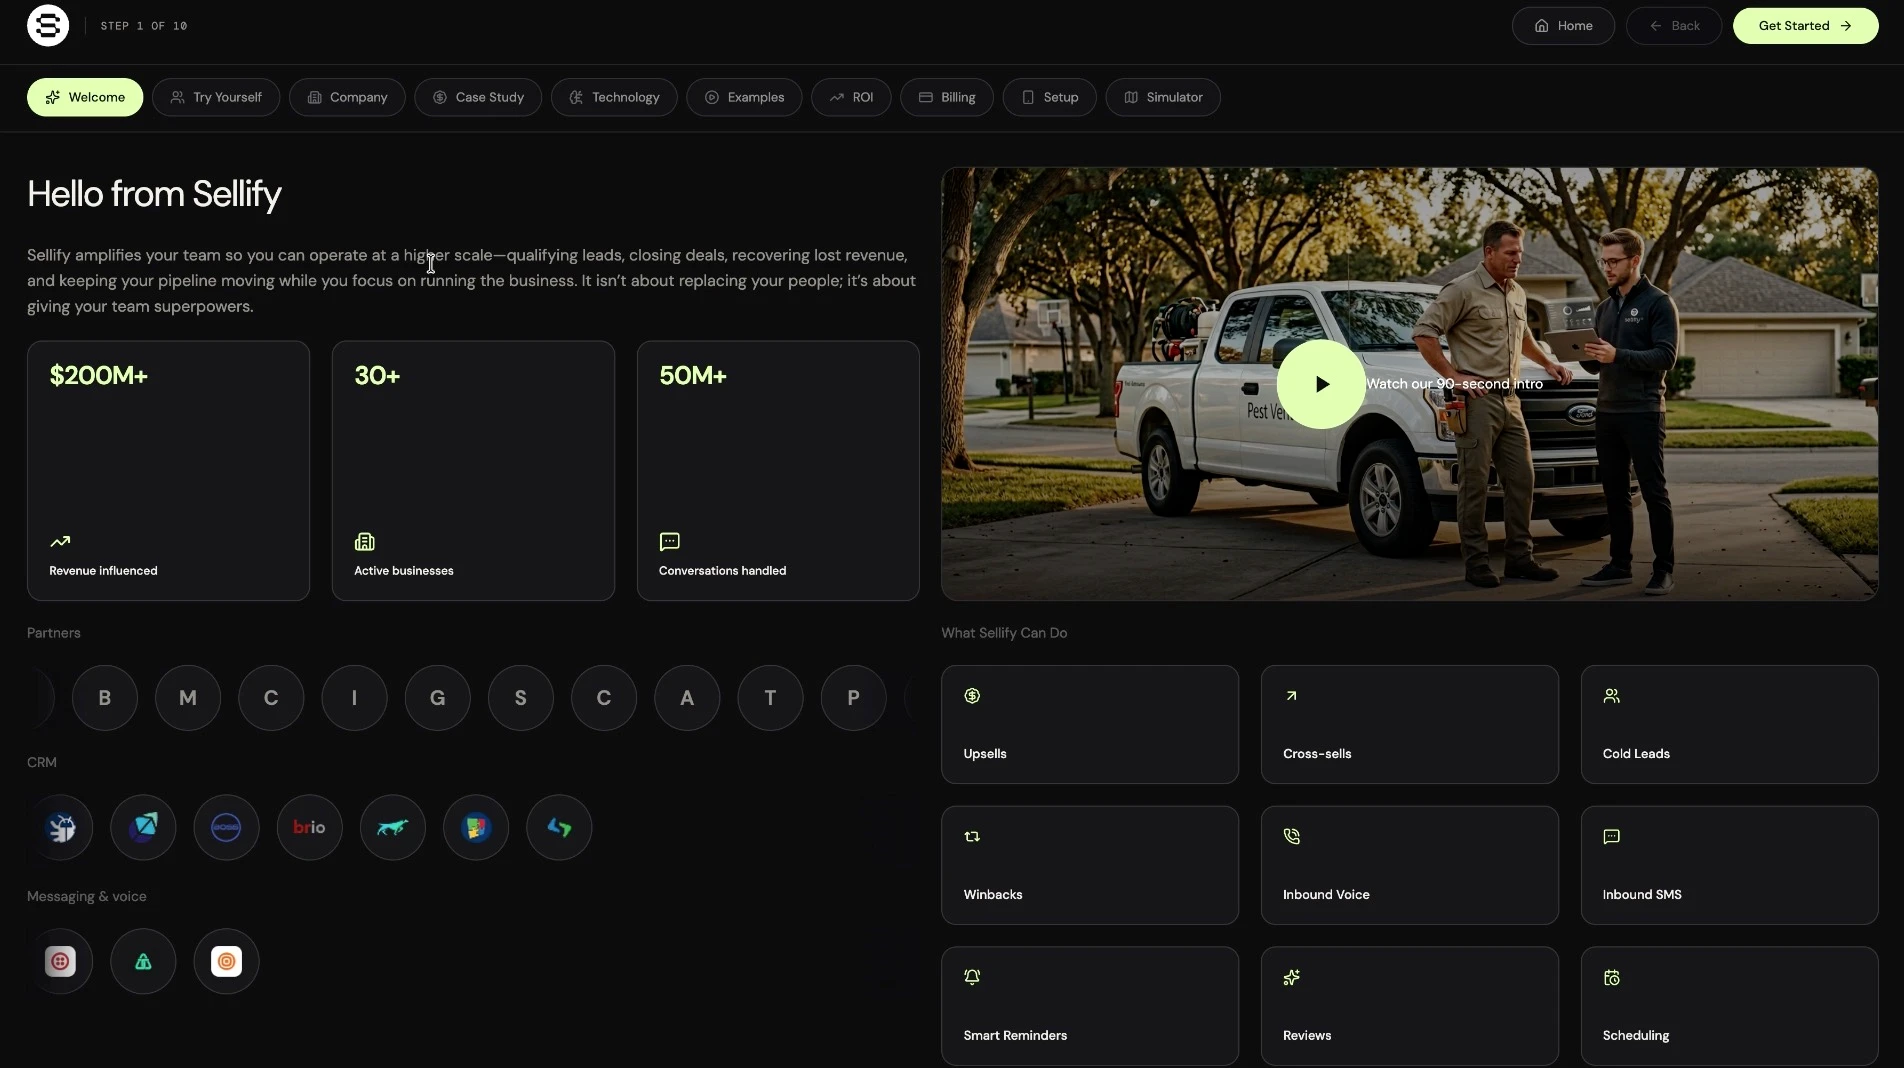The image size is (1904, 1068).
Task: Click the bell icon on Smart Reminders card
Action: coord(972,977)
